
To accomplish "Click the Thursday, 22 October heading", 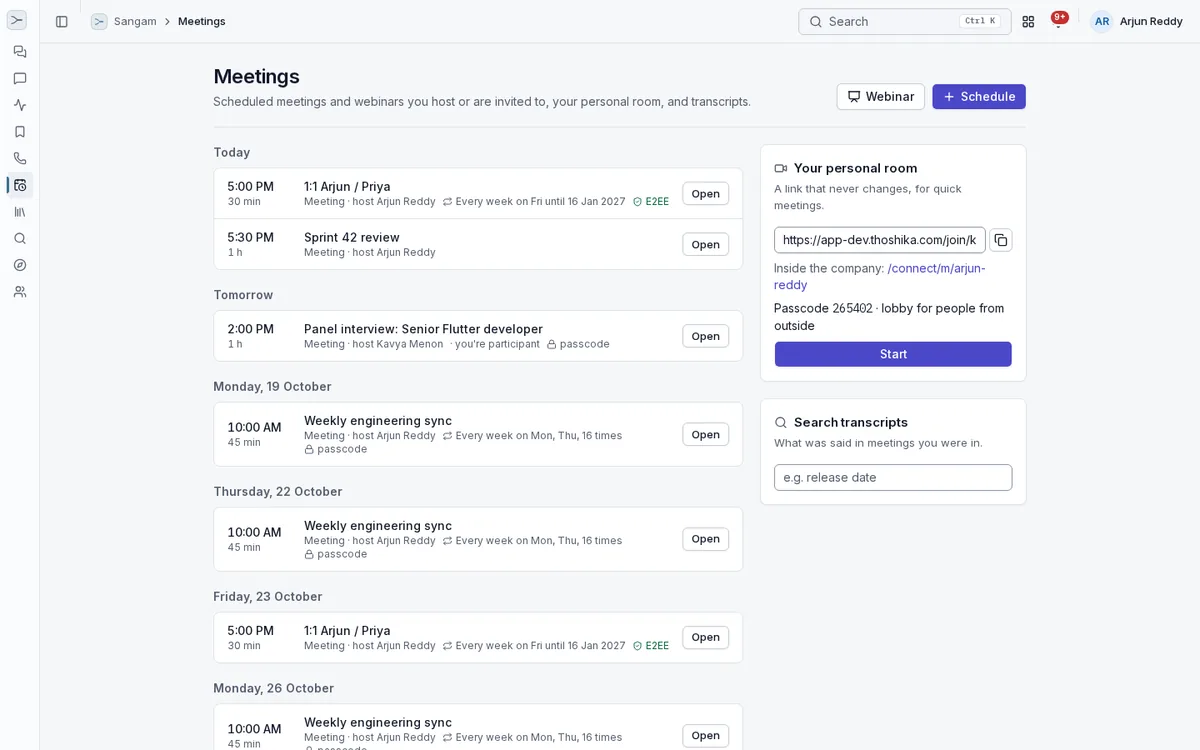I will point(278,491).
